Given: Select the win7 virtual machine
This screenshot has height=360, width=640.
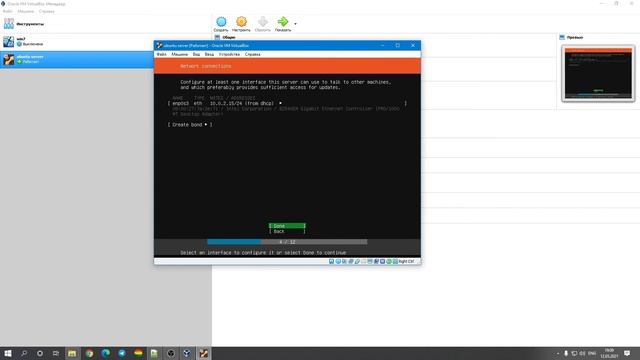Looking at the screenshot, I should tap(77, 42).
